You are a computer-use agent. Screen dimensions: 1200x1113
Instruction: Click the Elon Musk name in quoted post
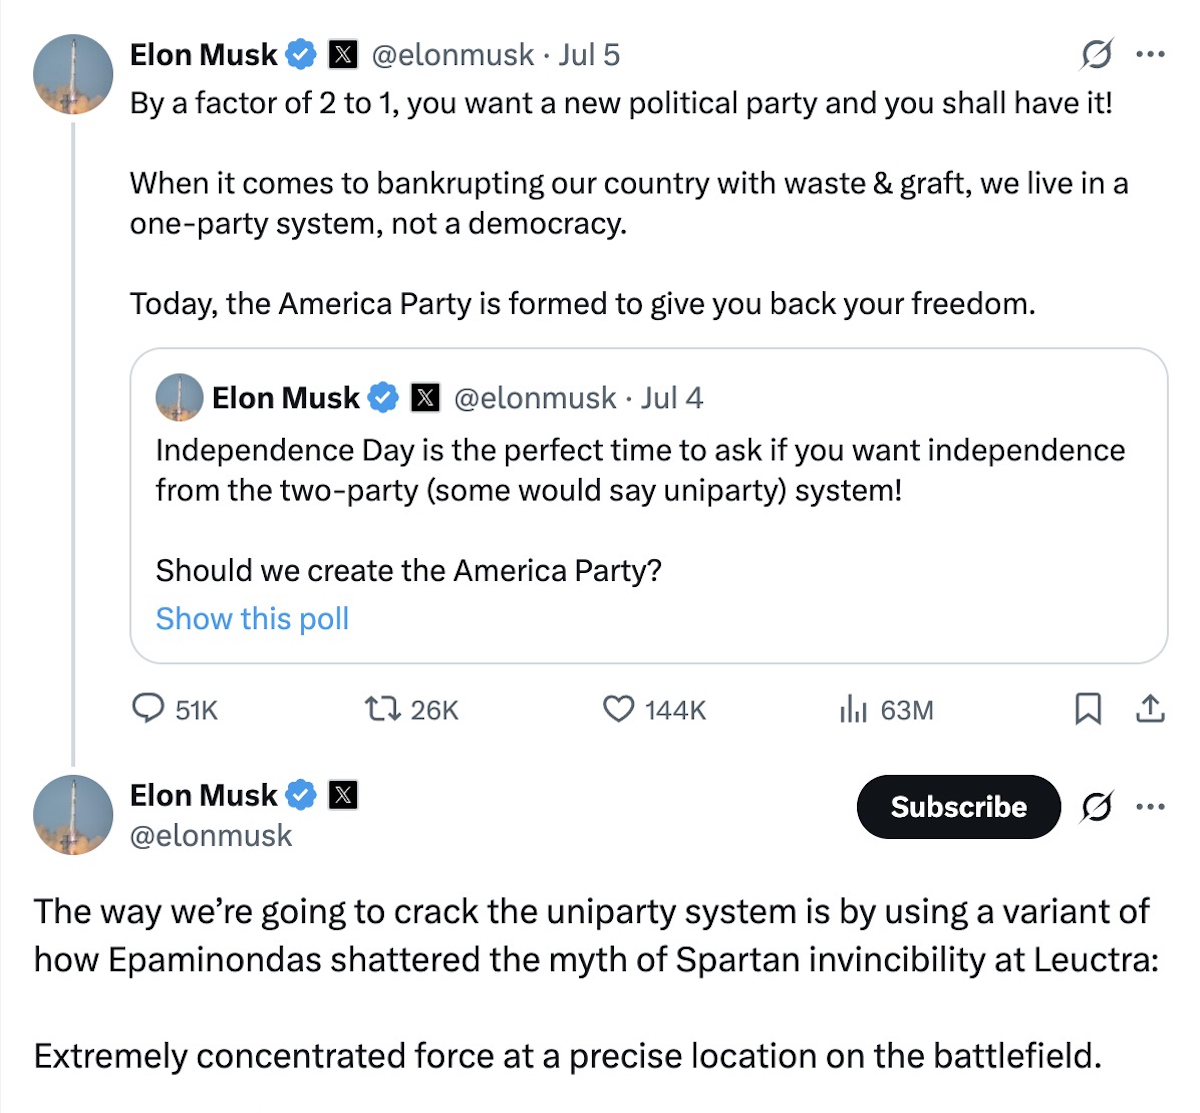click(x=285, y=398)
